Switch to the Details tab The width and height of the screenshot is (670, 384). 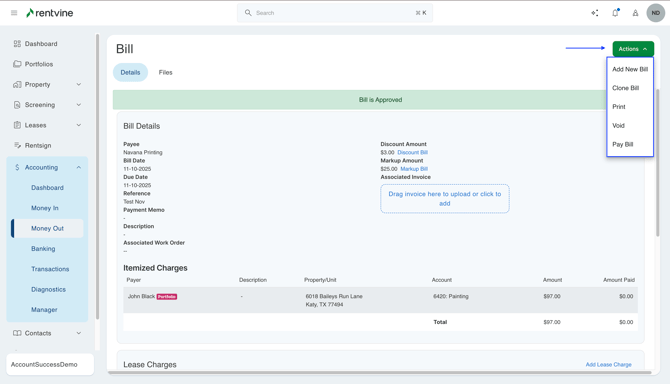(x=130, y=73)
